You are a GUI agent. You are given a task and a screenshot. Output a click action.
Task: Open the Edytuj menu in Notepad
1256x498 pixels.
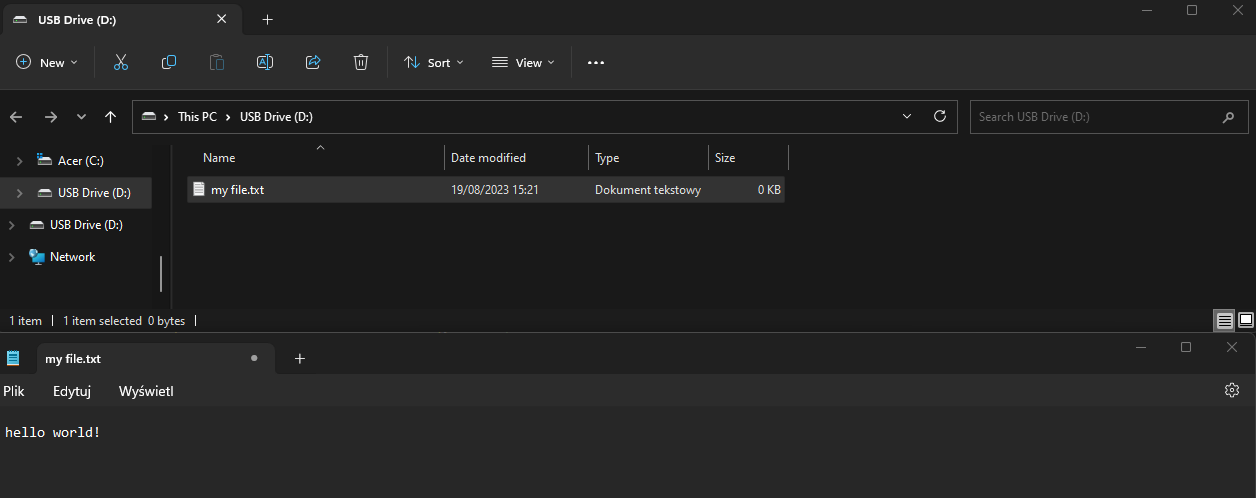[72, 391]
